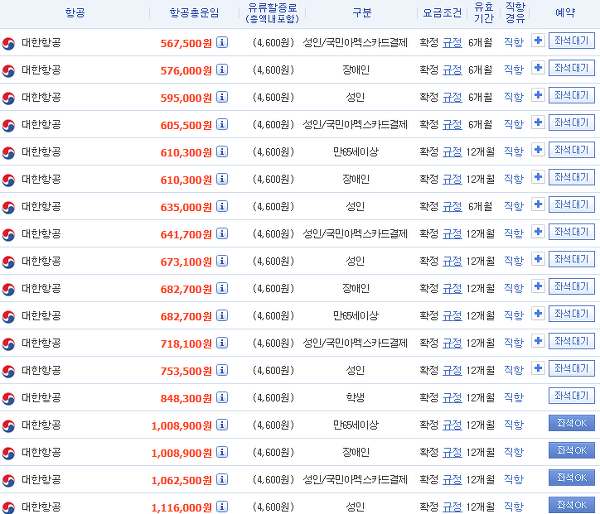Click the info icon next to 673,100원

pyautogui.click(x=222, y=261)
